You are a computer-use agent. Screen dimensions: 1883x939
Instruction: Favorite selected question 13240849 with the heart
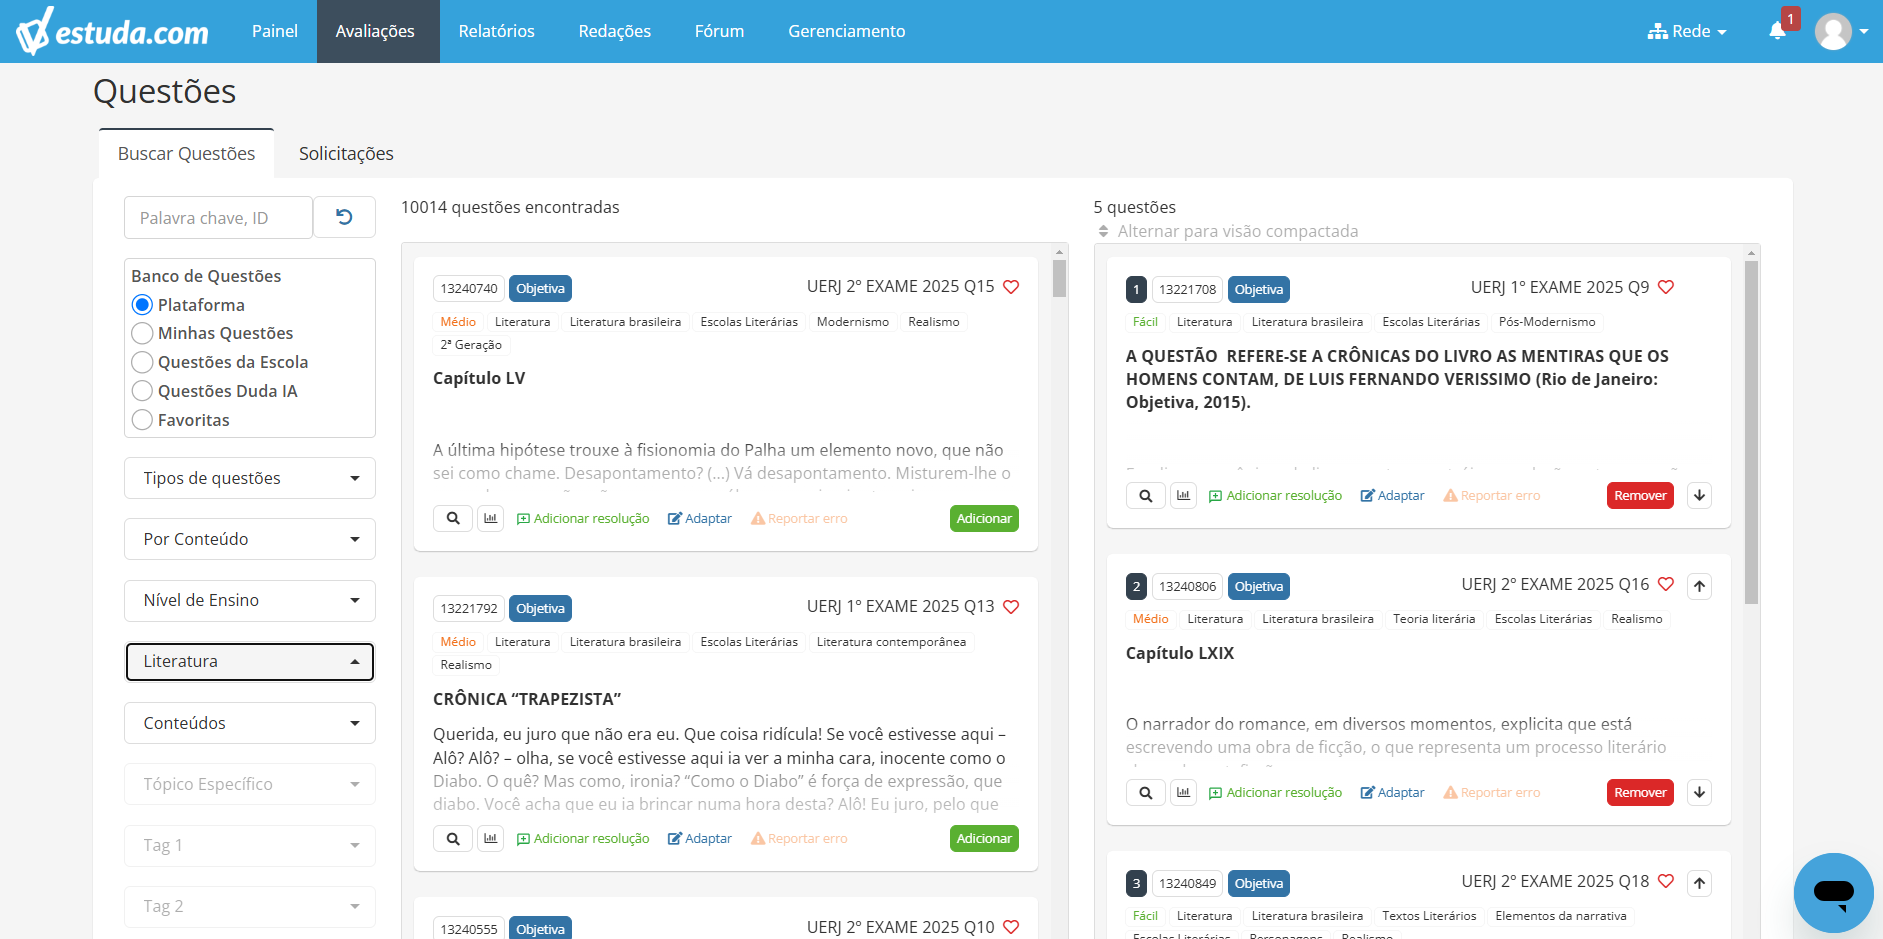coord(1666,881)
